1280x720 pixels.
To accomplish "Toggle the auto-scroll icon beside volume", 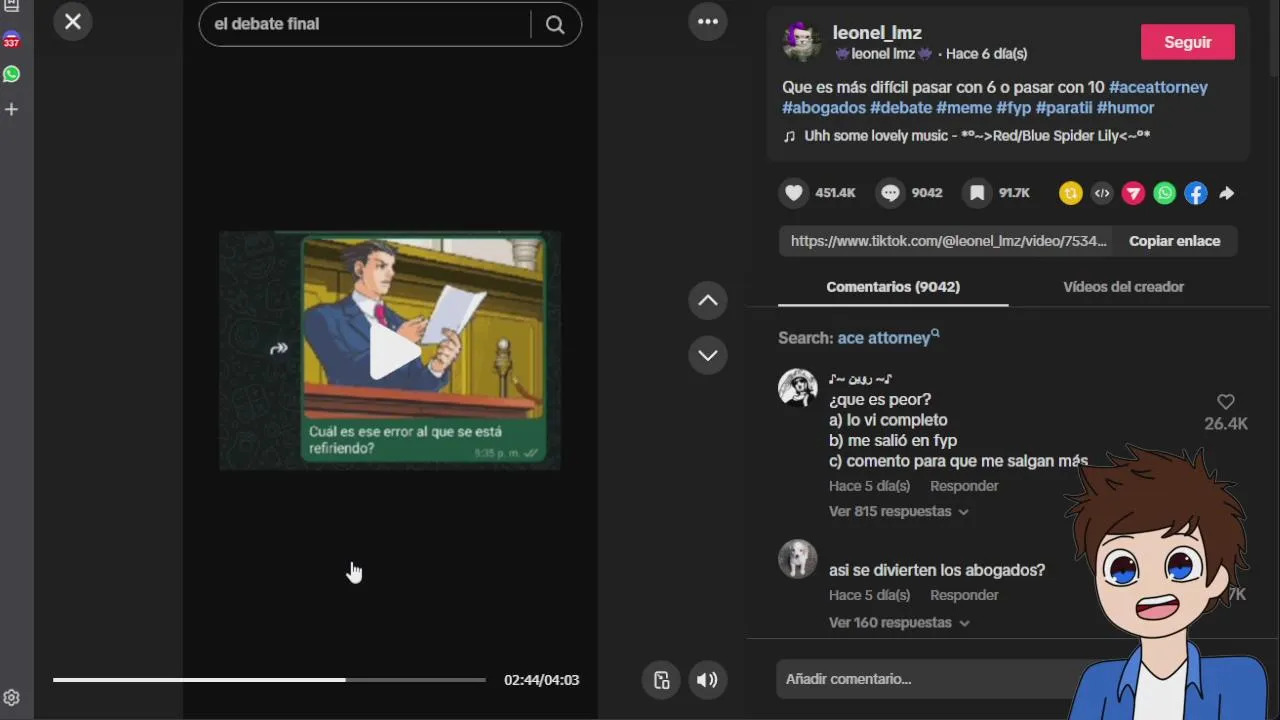I will click(x=661, y=680).
